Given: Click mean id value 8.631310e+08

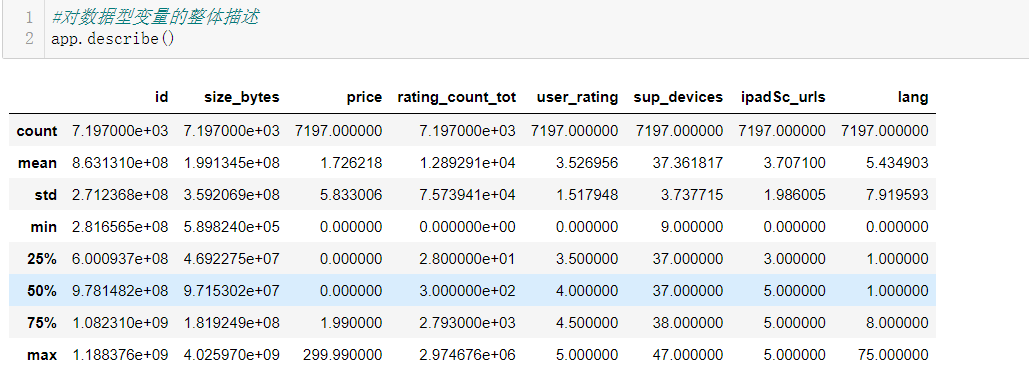Looking at the screenshot, I should tap(120, 163).
